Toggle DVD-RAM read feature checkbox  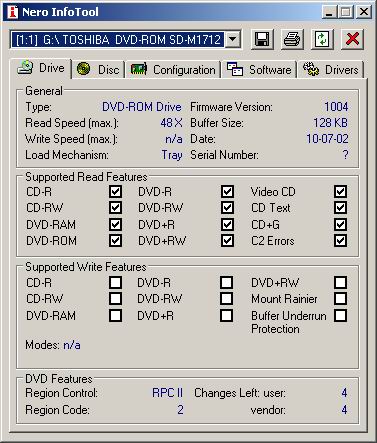tap(115, 224)
